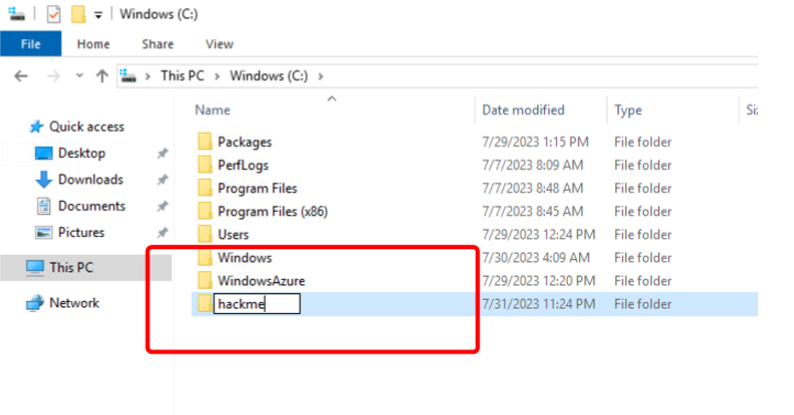
Task: Open the Share ribbon tab
Action: pos(157,44)
